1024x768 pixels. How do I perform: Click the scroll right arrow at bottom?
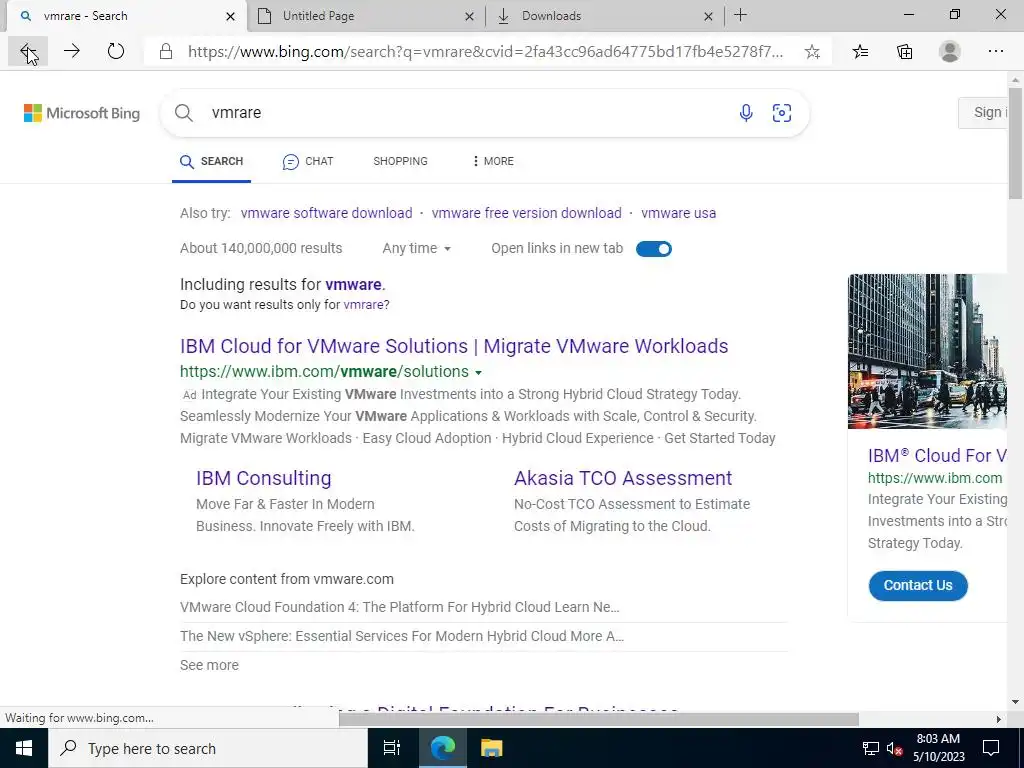[x=999, y=719]
